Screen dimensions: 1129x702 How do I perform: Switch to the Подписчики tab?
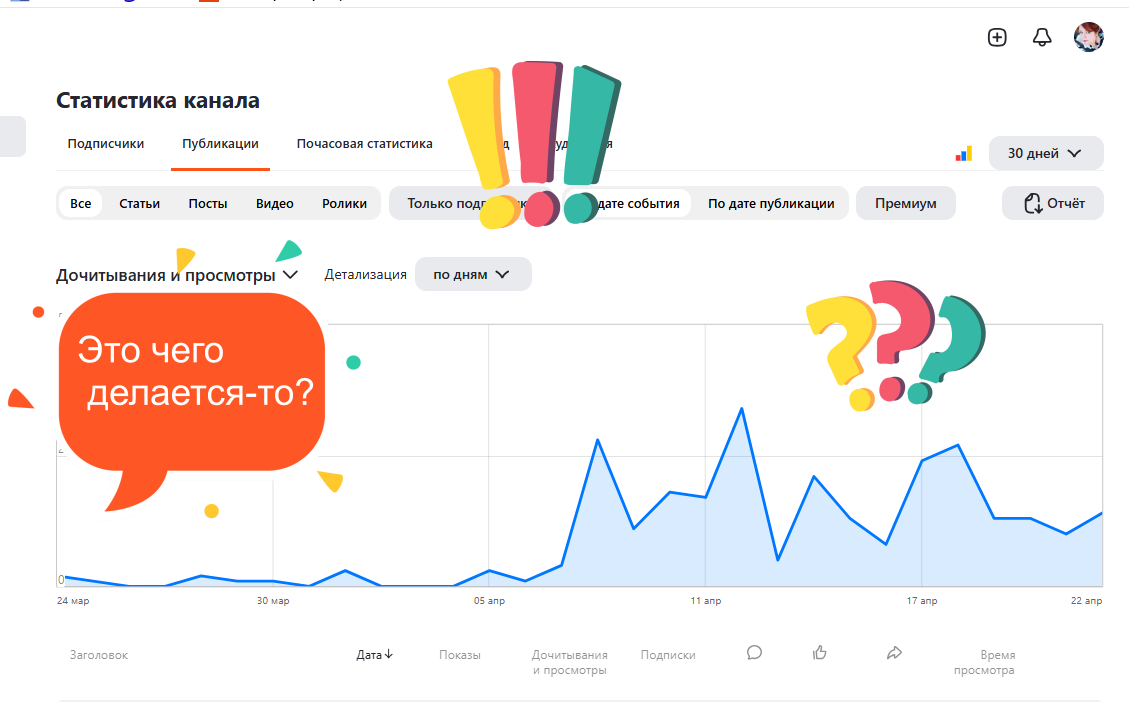click(106, 143)
